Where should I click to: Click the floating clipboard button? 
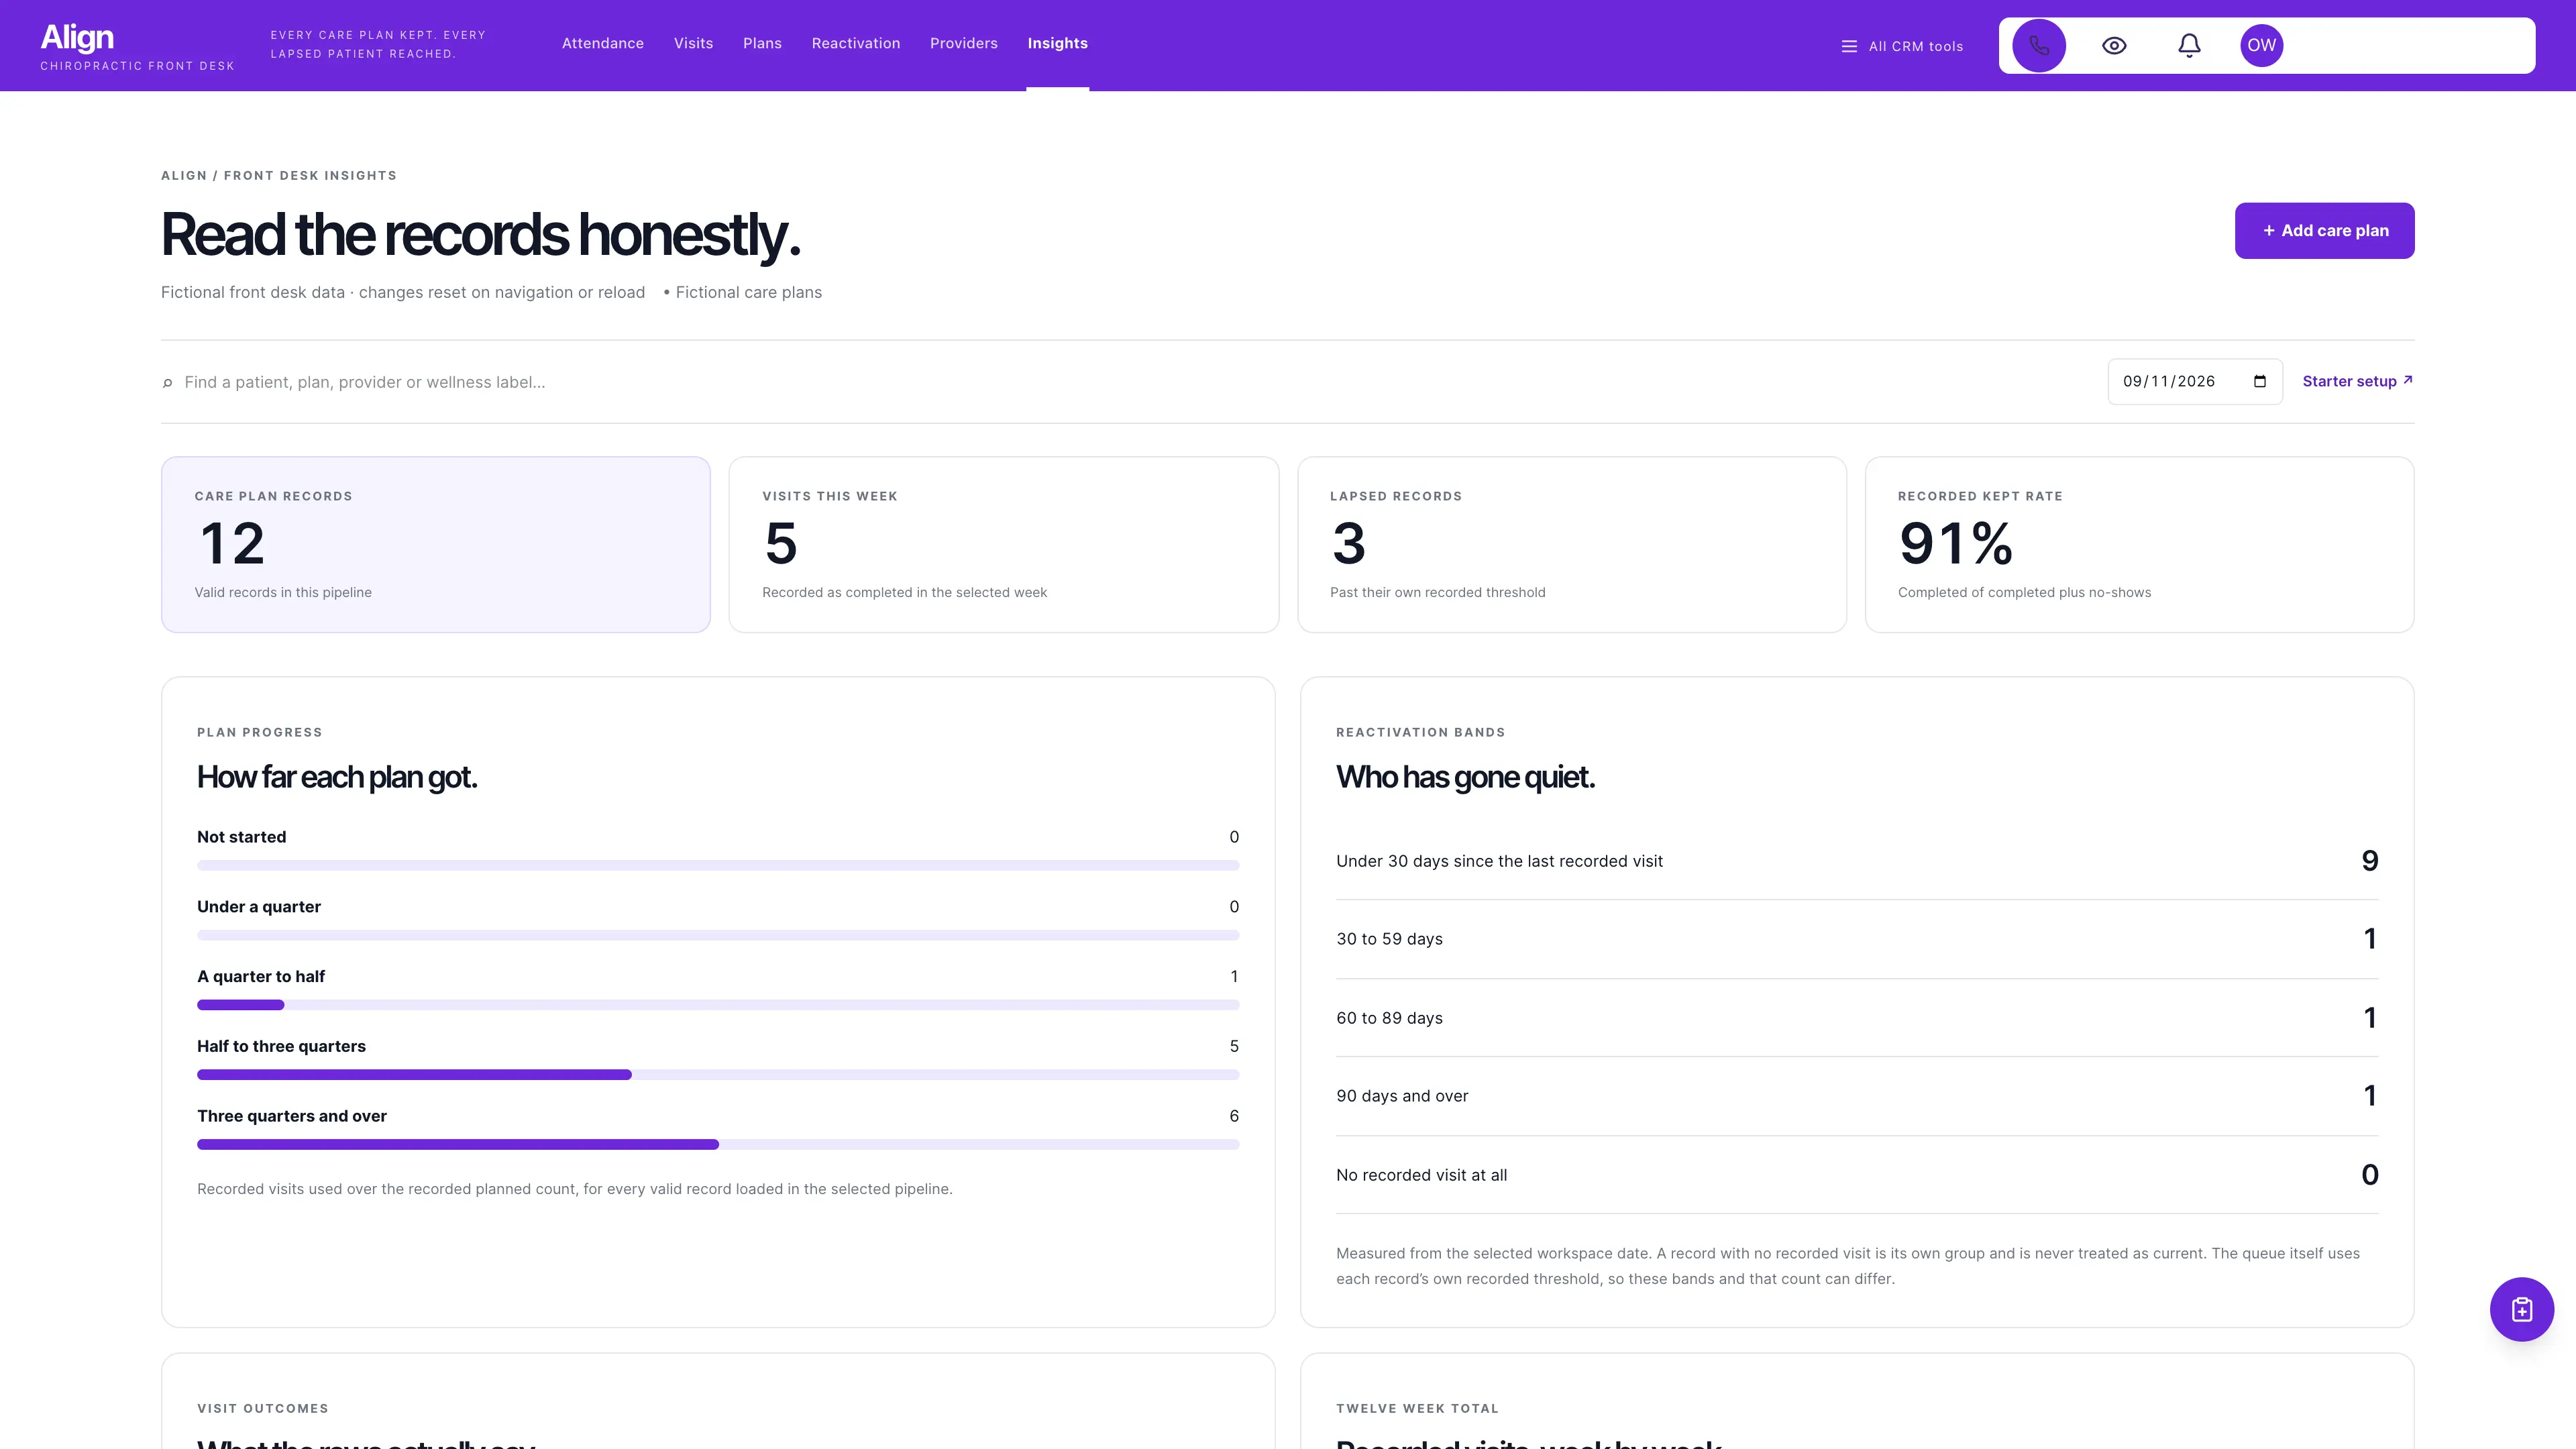pos(2521,1309)
